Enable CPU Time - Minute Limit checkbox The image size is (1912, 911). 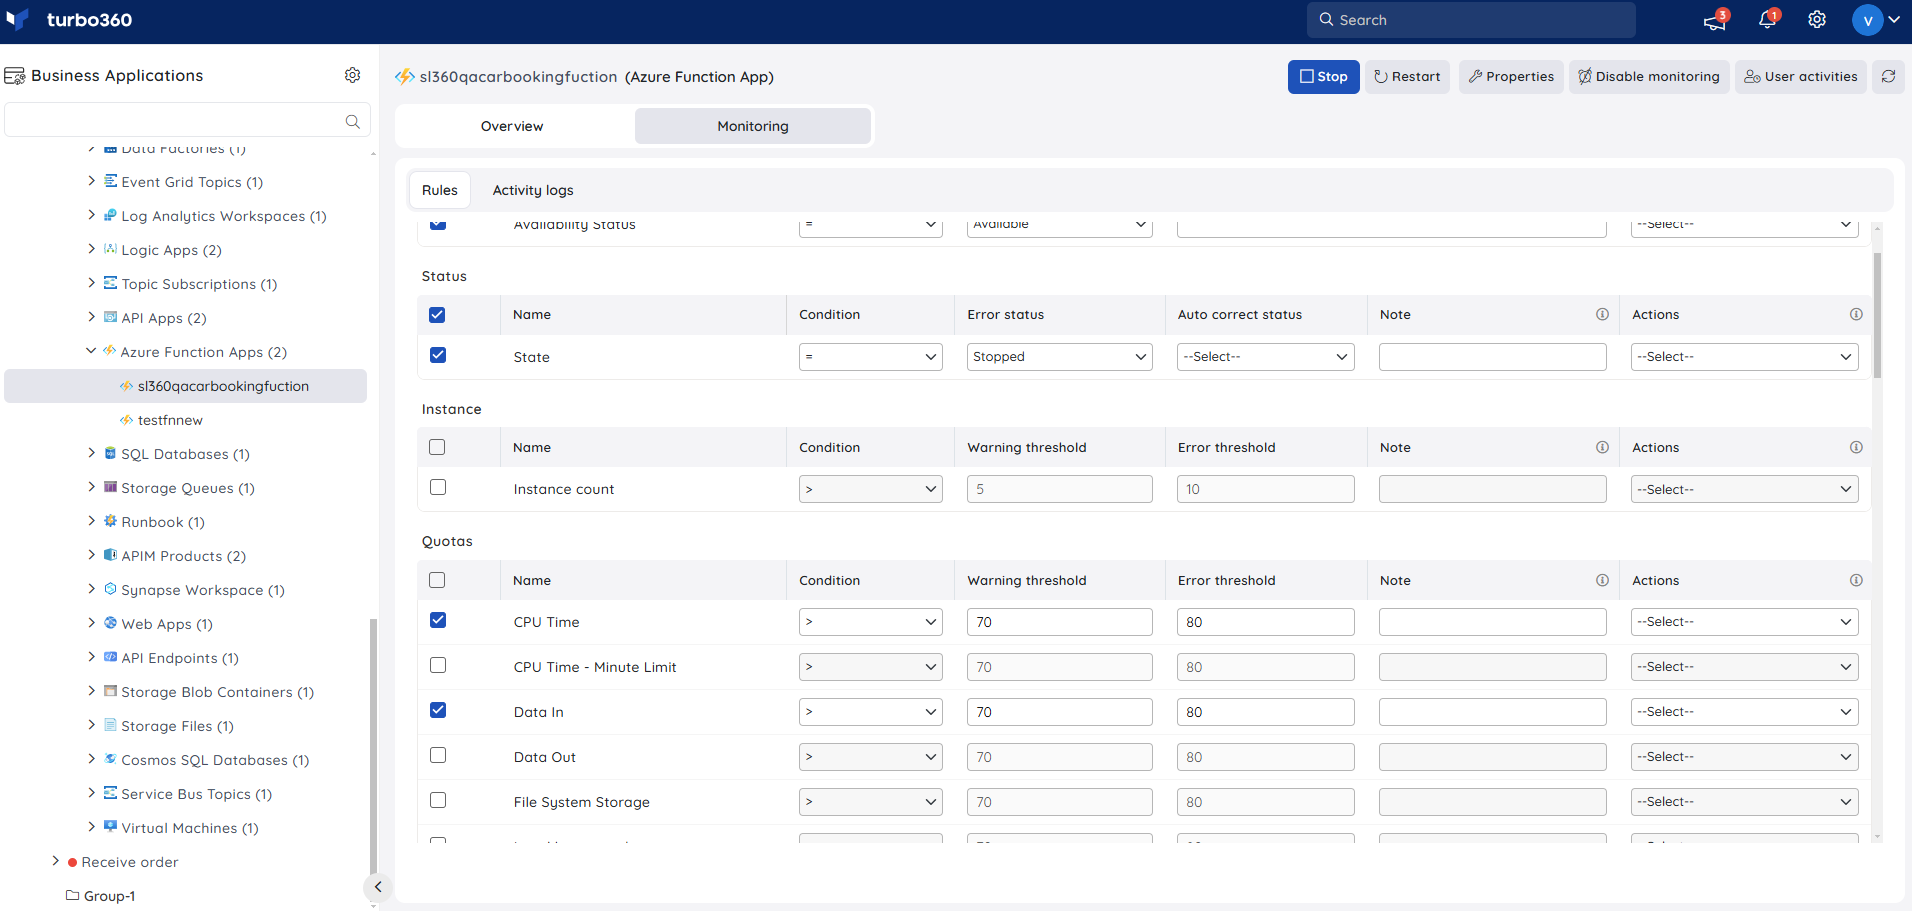pyautogui.click(x=438, y=665)
